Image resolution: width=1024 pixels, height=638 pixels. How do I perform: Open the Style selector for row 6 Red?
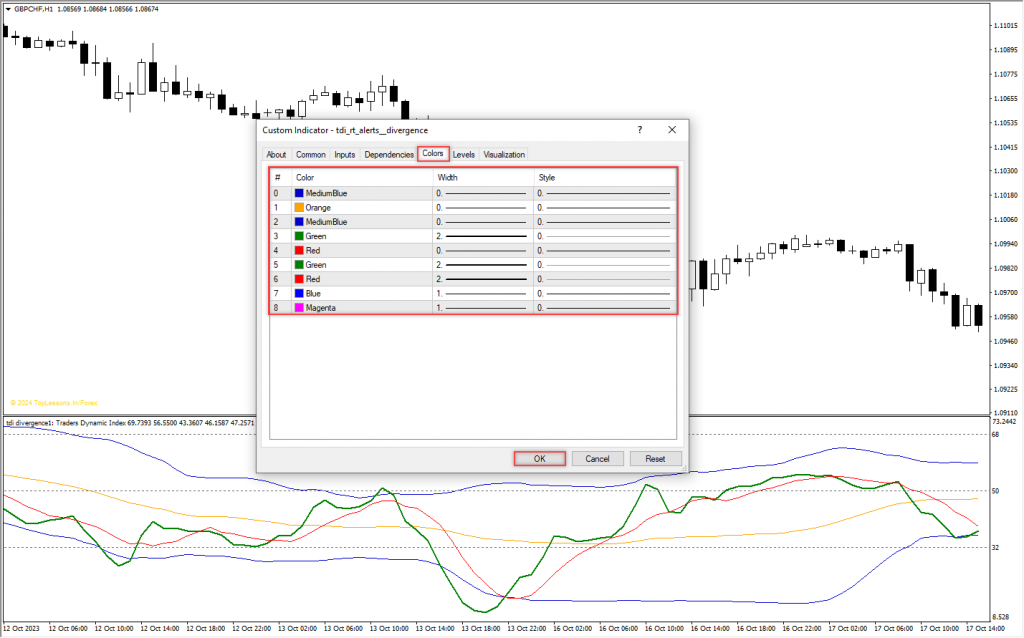pyautogui.click(x=603, y=279)
